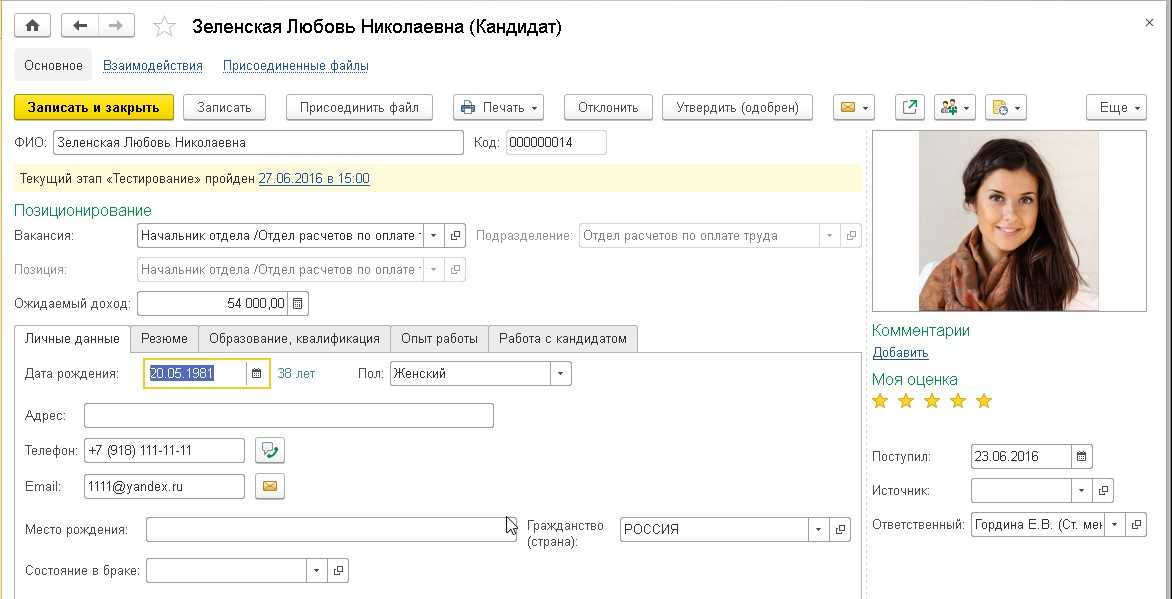Click the Добавить comment link
Screen dimensions: 1172x599
tap(900, 353)
